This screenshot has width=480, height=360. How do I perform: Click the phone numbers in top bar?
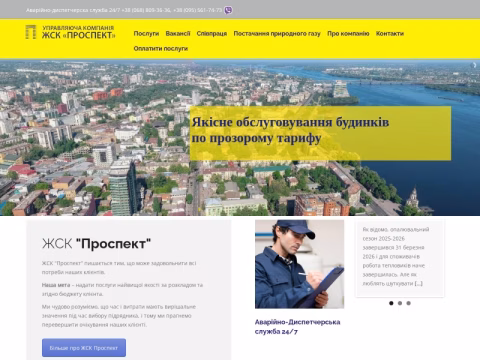click(x=172, y=10)
